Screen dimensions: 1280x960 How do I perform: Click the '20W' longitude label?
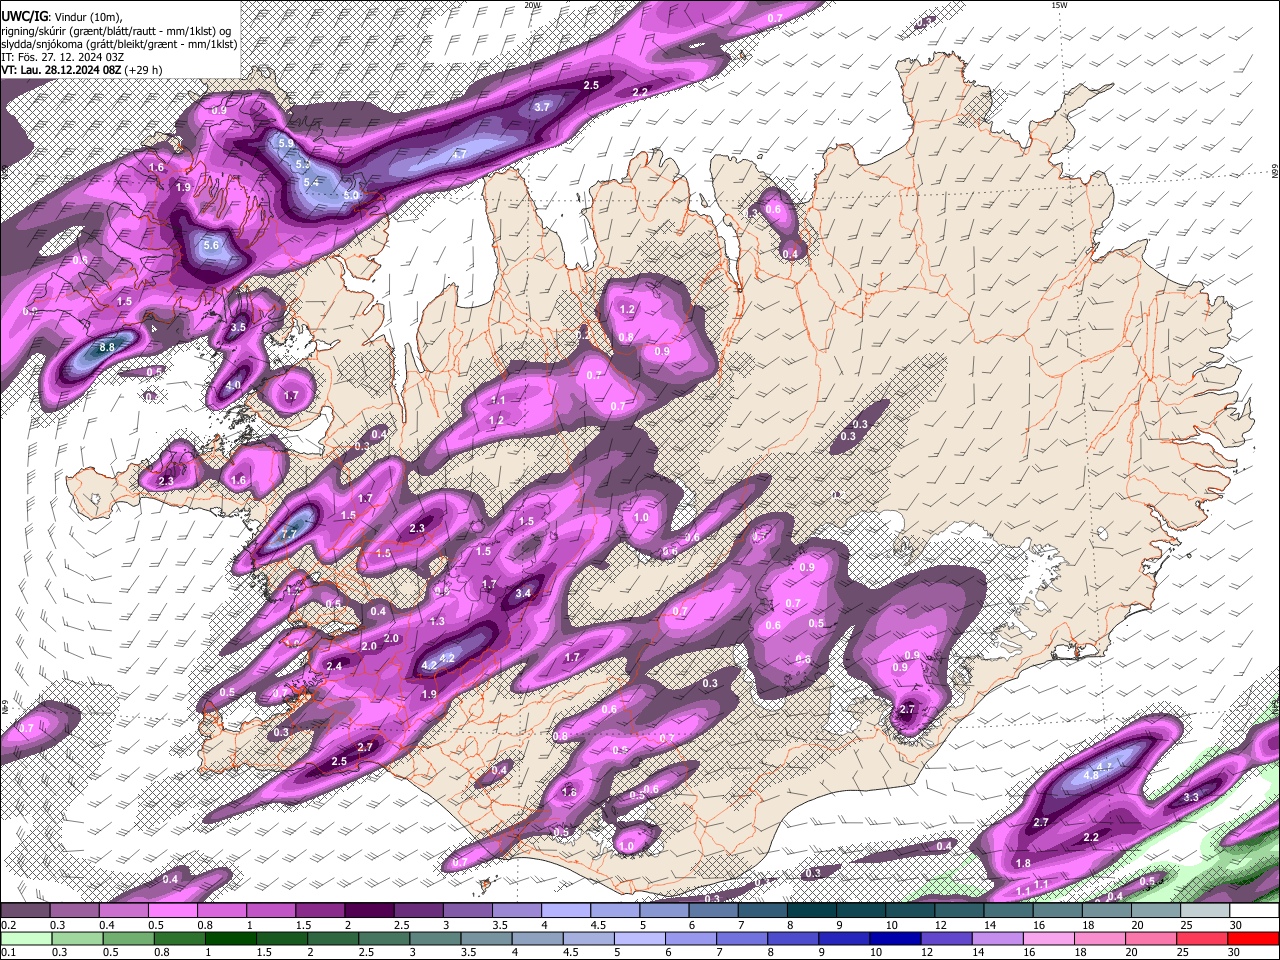532,5
